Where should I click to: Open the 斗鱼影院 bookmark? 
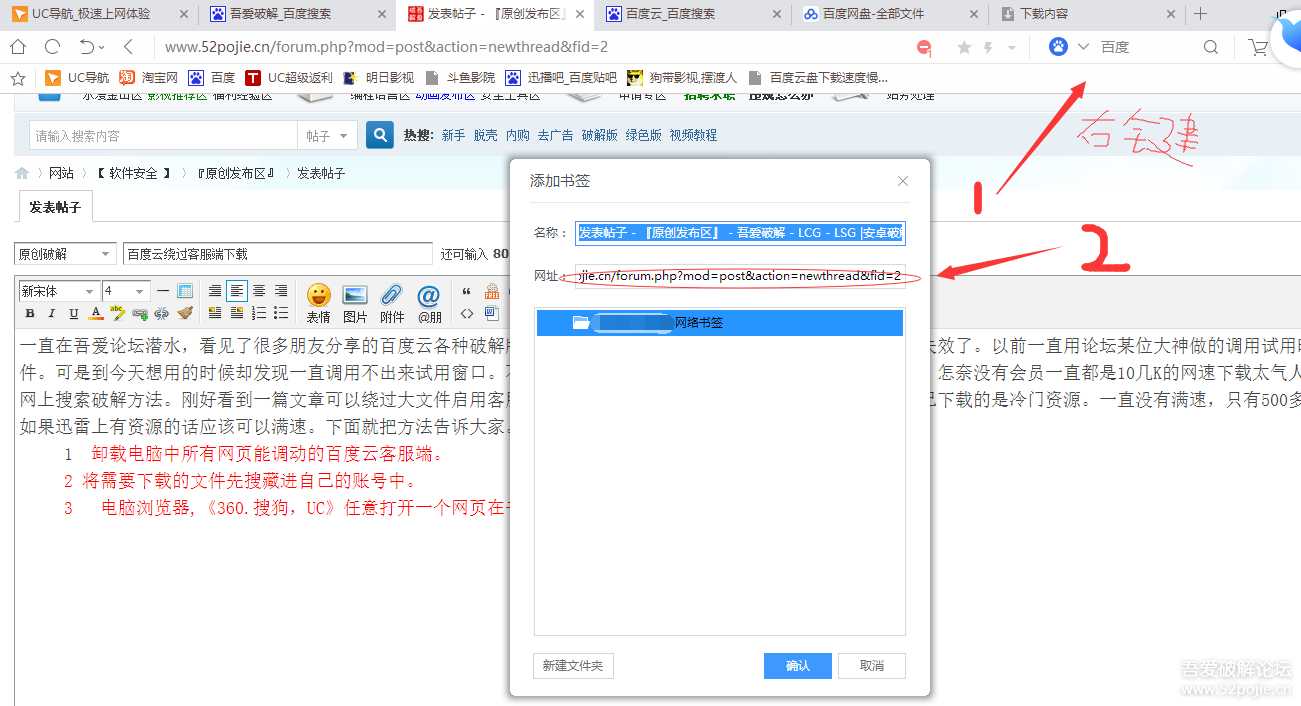tap(460, 77)
